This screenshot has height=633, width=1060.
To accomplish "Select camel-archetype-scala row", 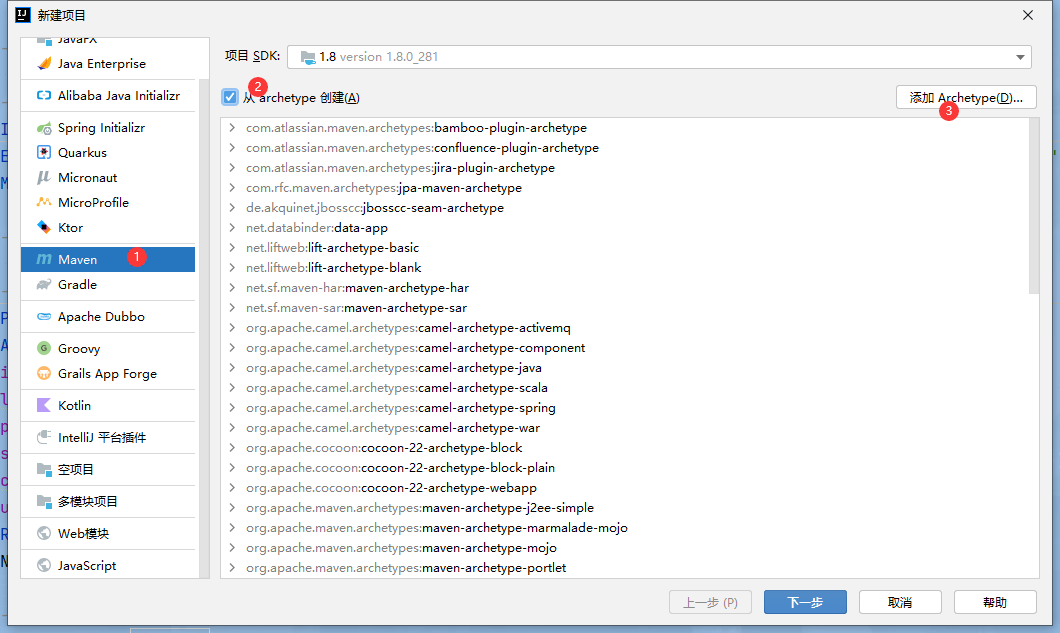I will click(x=624, y=388).
